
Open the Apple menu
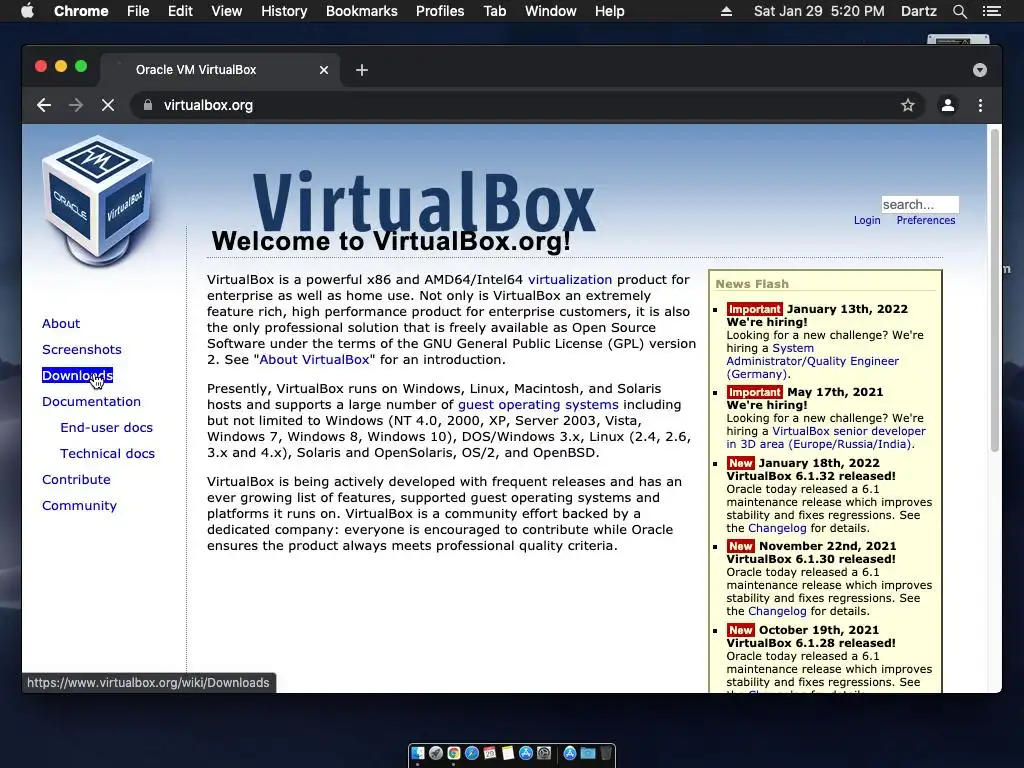(x=27, y=11)
